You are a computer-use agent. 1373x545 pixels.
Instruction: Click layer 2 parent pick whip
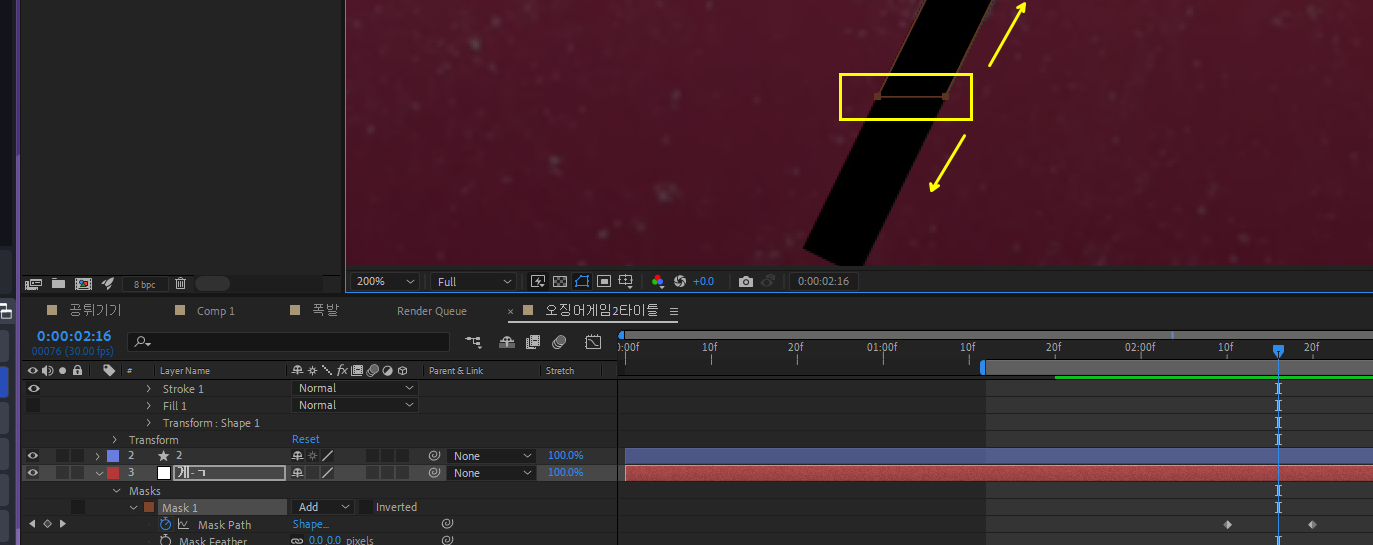tap(434, 456)
